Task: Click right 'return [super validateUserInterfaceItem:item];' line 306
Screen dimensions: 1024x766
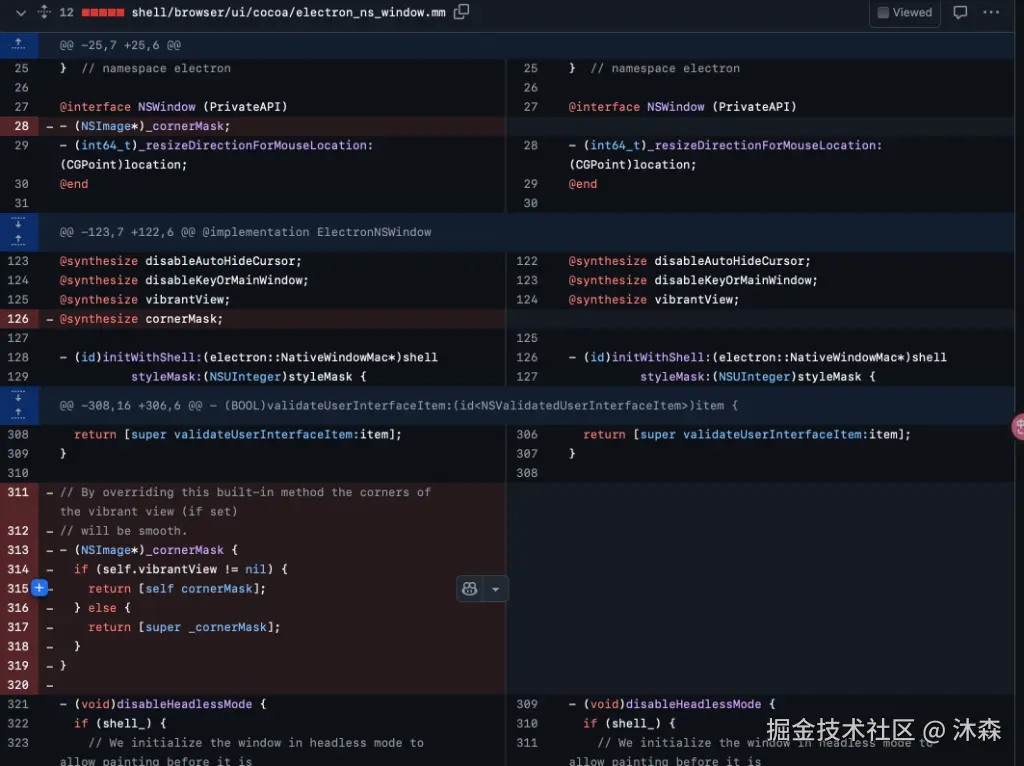Action: coord(747,434)
